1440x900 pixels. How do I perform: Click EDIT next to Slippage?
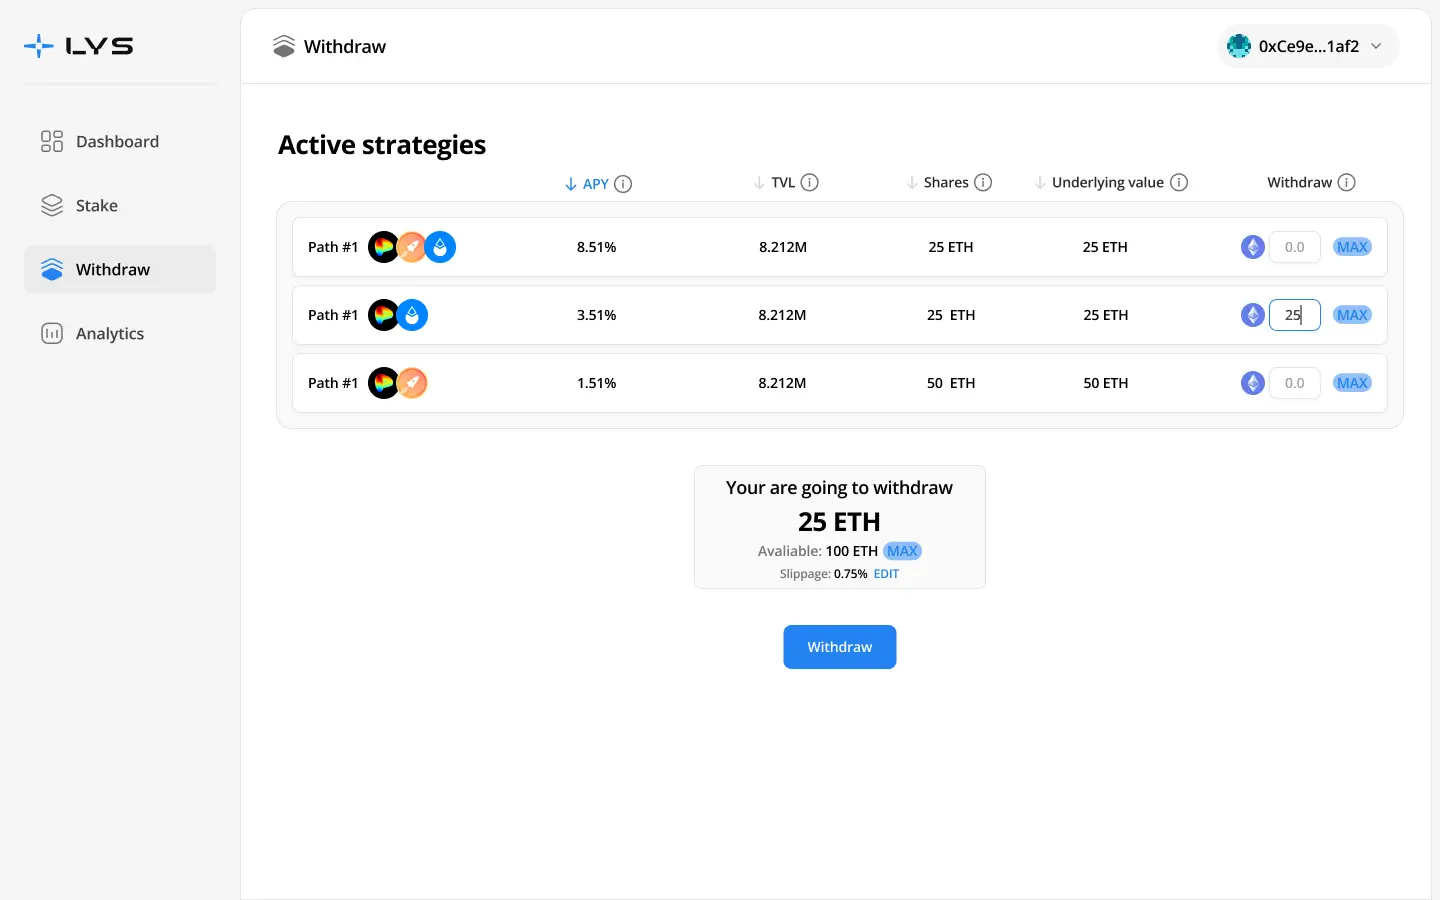[886, 574]
